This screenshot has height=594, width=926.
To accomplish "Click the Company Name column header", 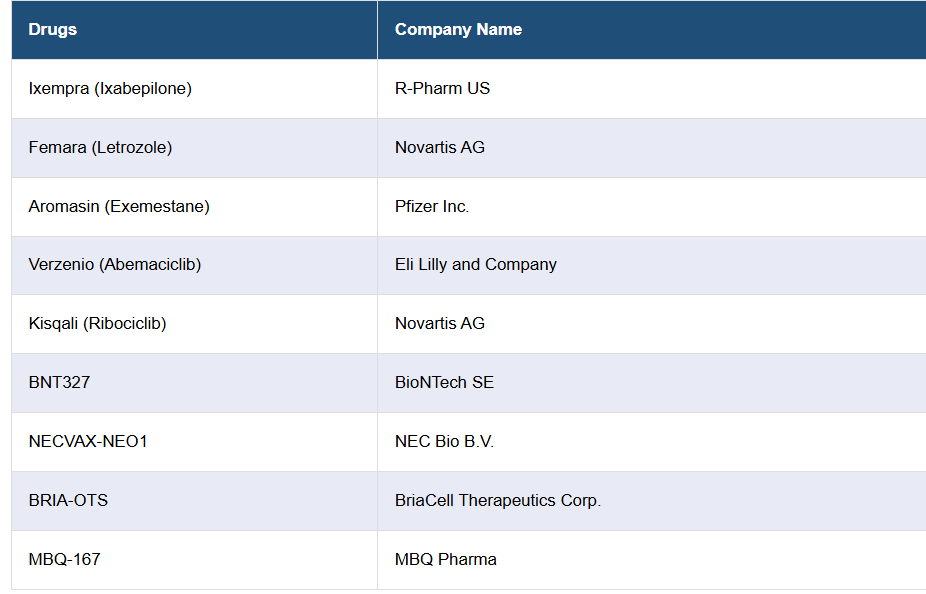I will pos(458,30).
